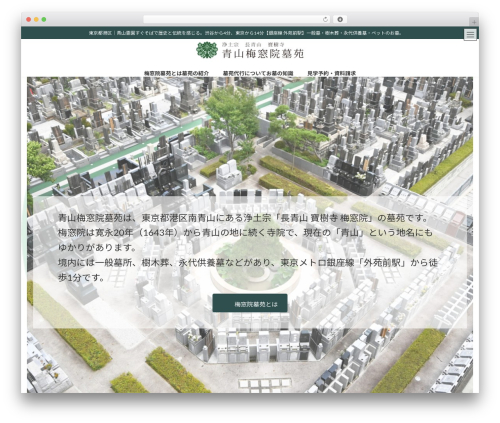This screenshot has height=423, width=500.
Task: Maximize the window with green button
Action: [44, 20]
